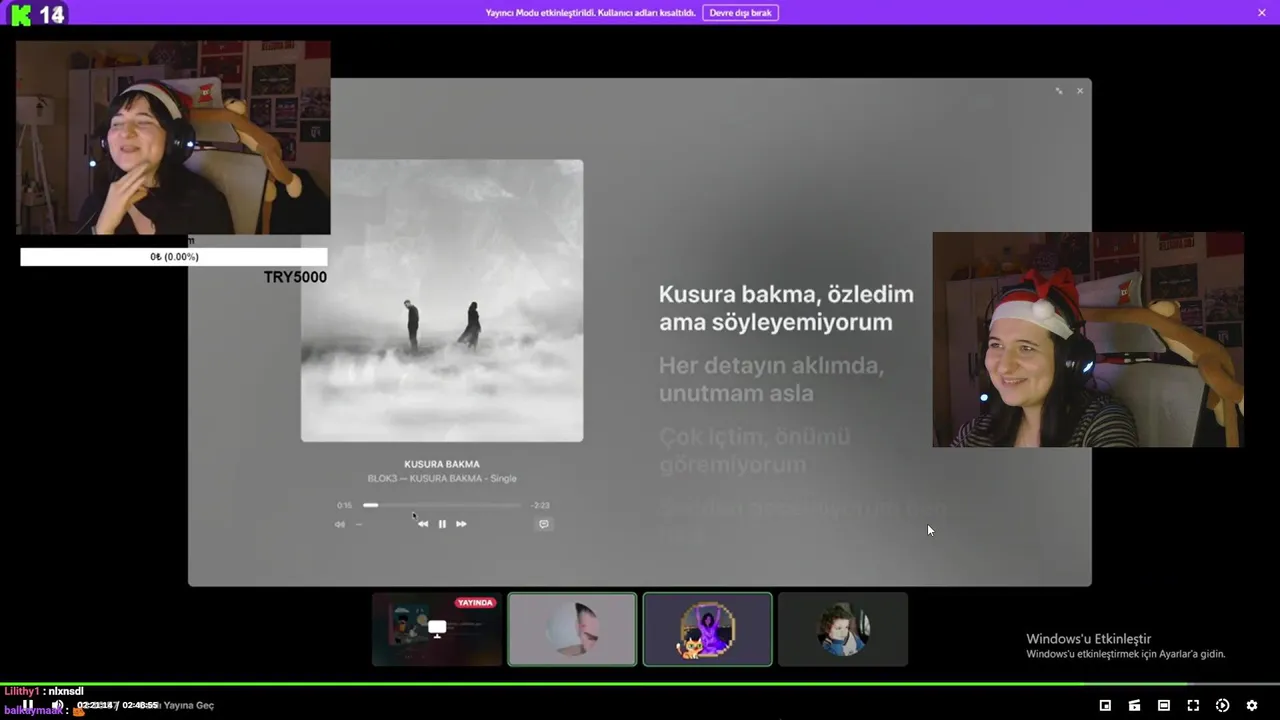
Task: Open mini player picture-in-picture mode
Action: (1105, 705)
